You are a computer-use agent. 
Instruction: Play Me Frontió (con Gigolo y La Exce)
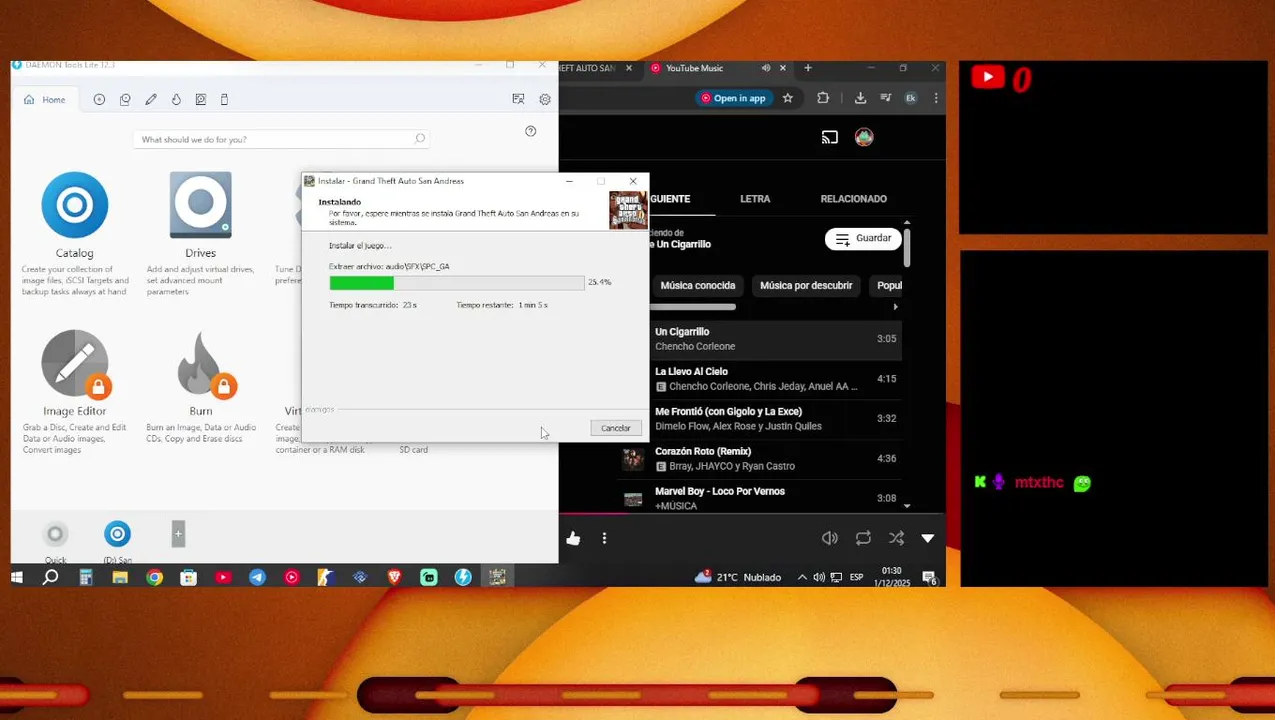(760, 419)
